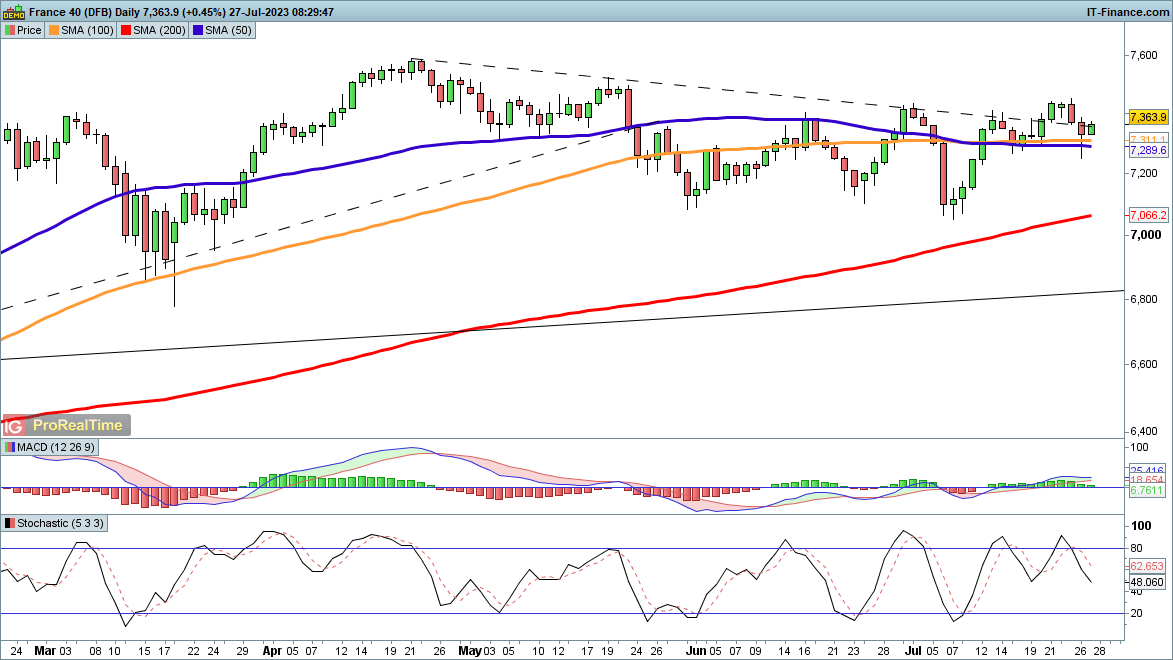The width and height of the screenshot is (1173, 660).
Task: Click the SMA 200 value label 7,066.2
Action: click(1148, 216)
